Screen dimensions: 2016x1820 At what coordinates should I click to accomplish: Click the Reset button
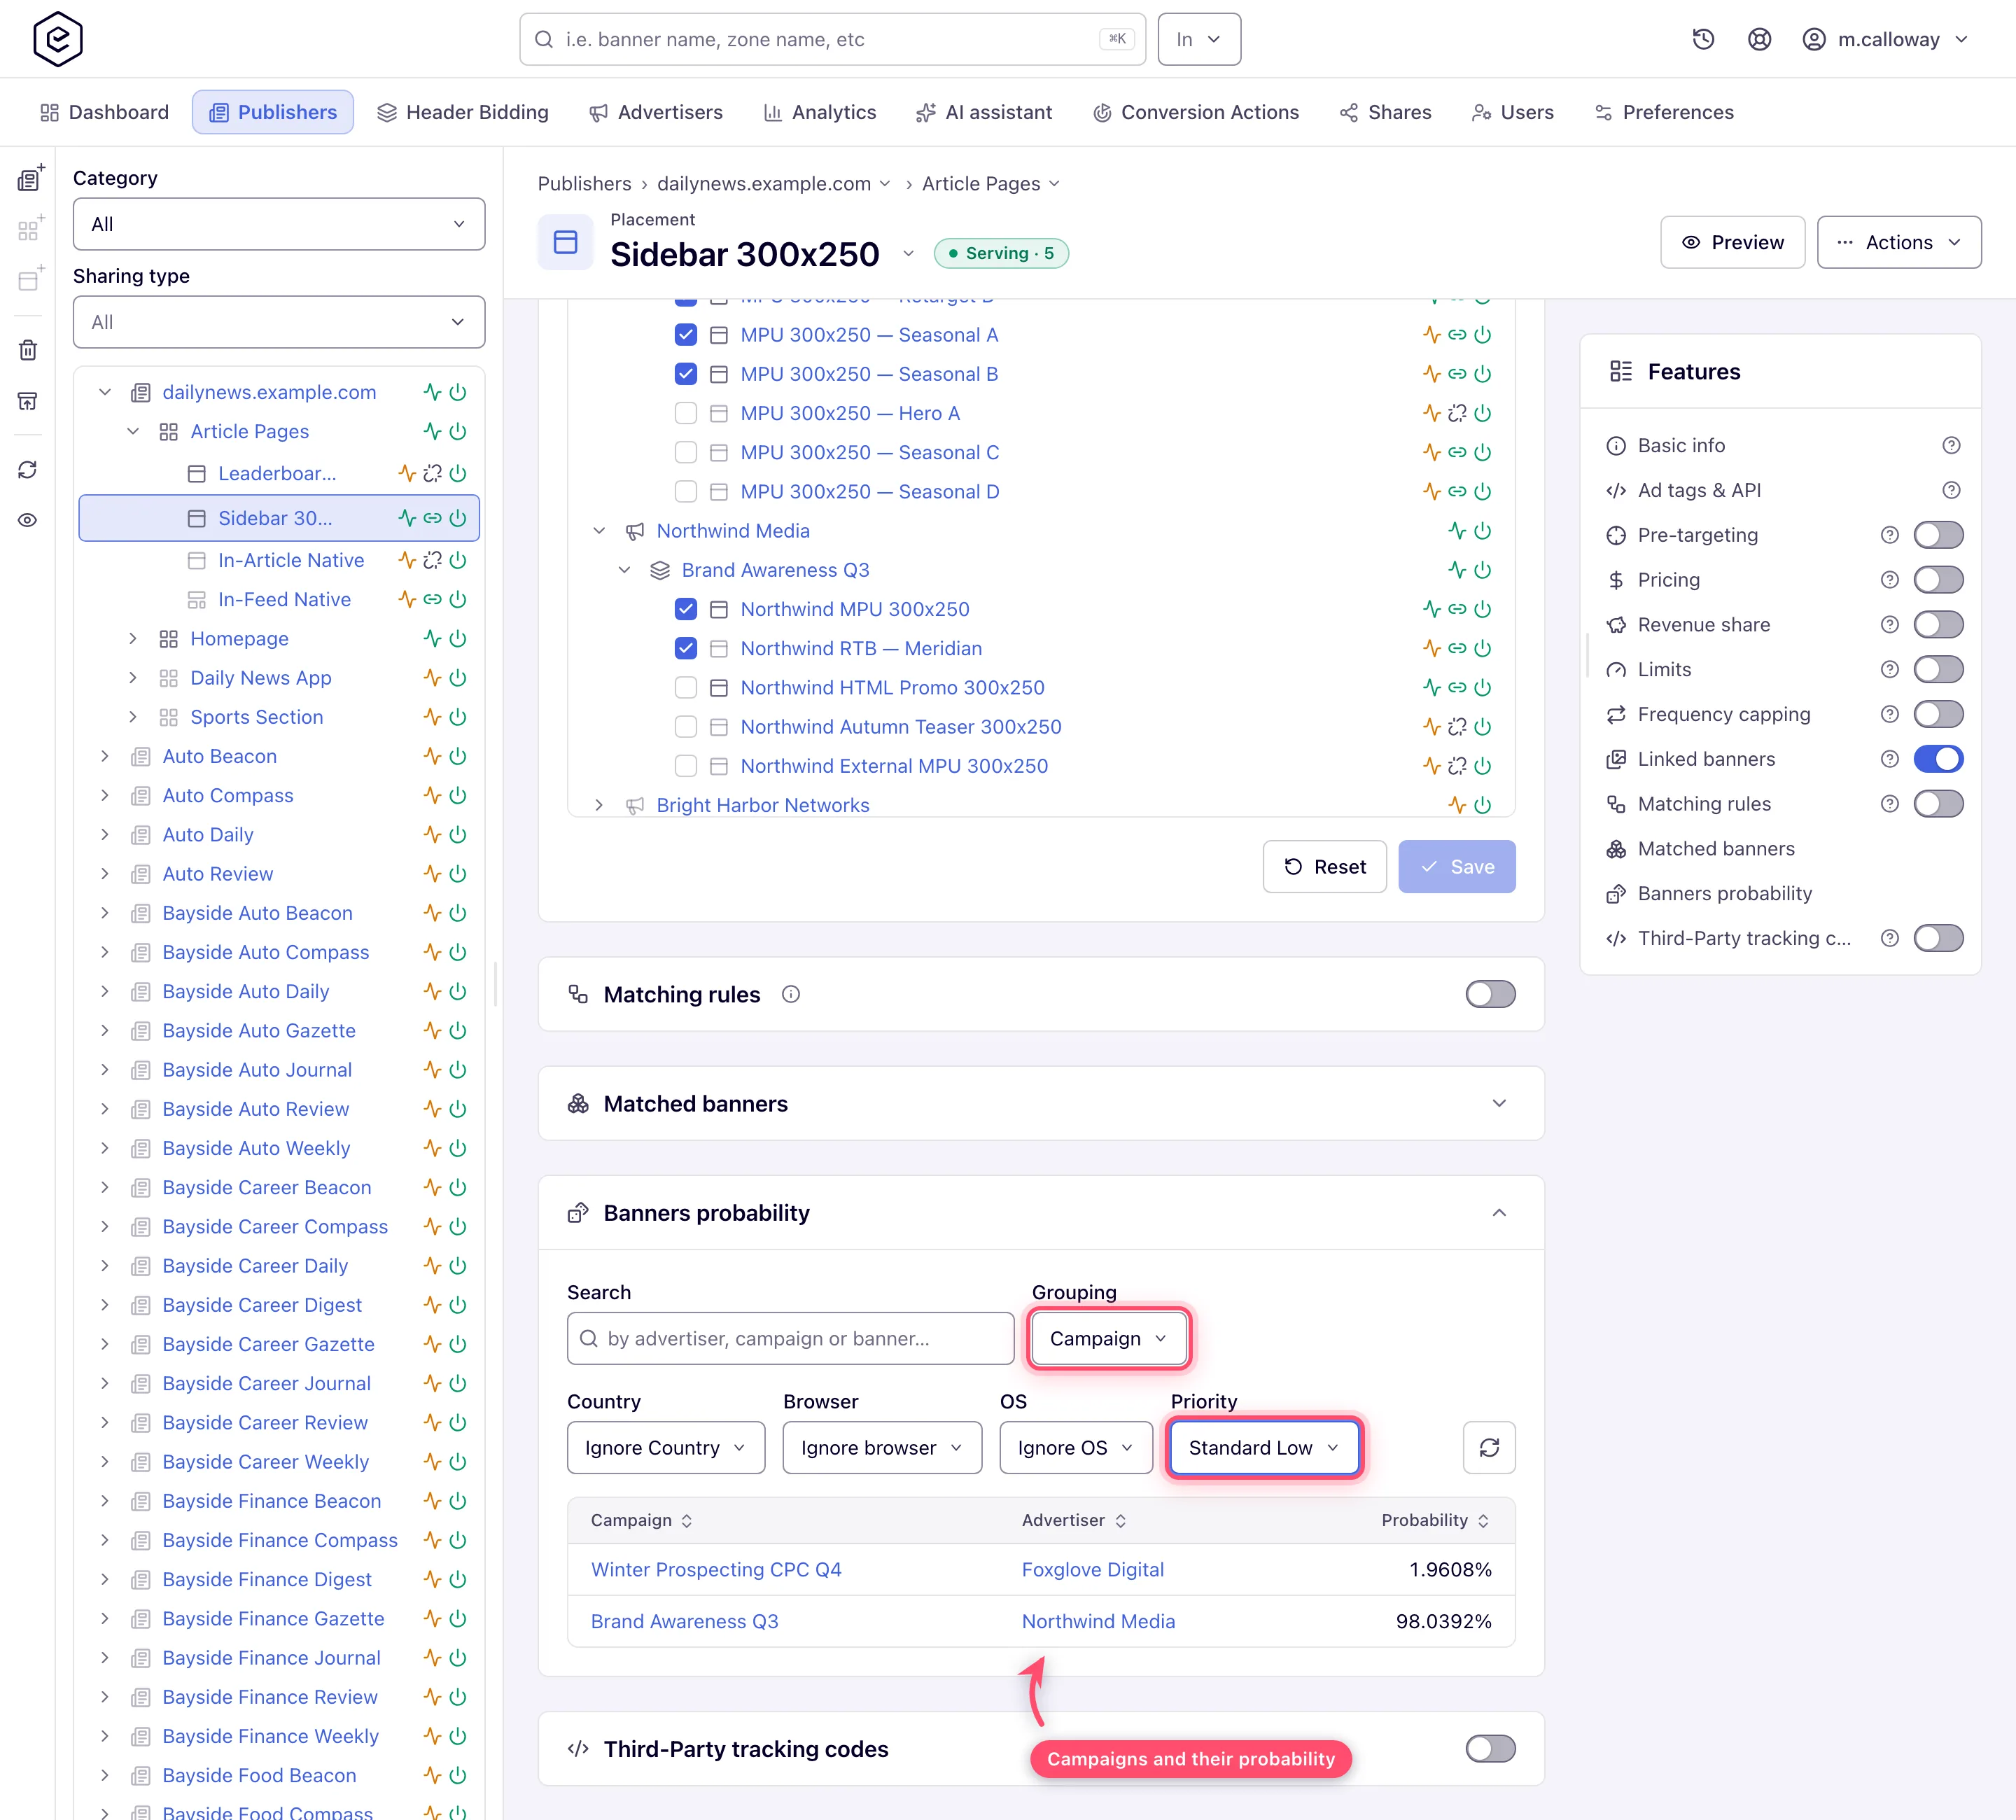pos(1324,866)
